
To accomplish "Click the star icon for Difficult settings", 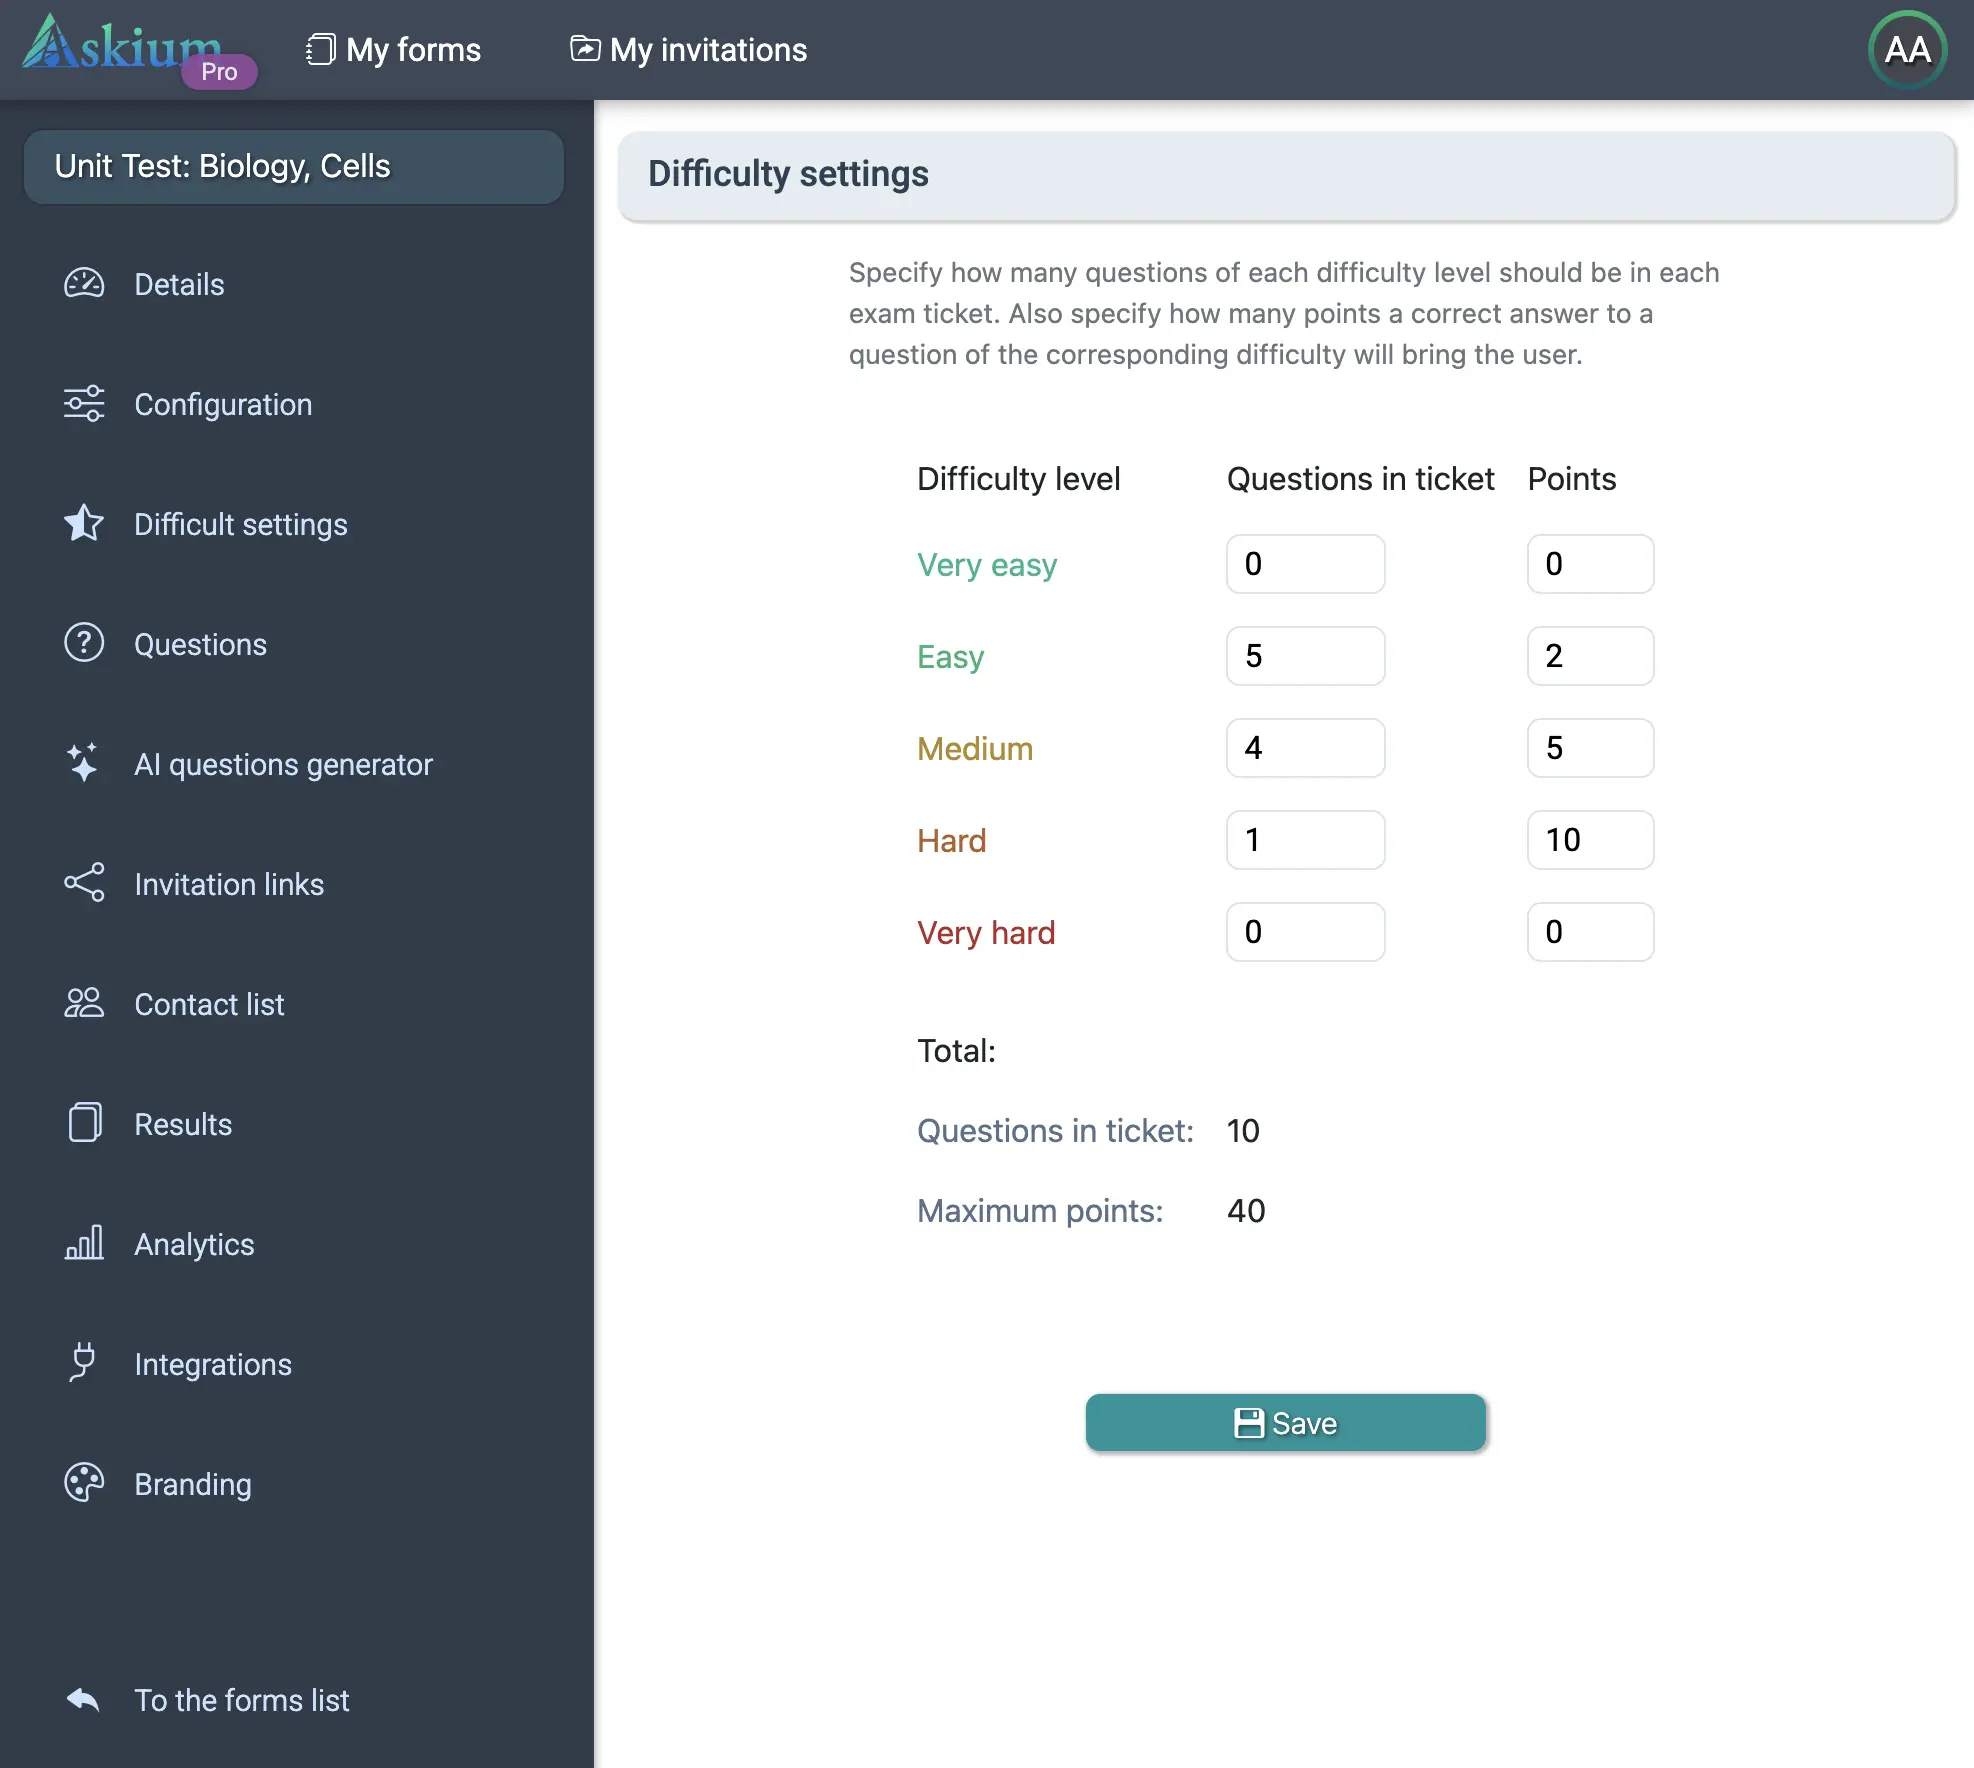I will coord(84,523).
